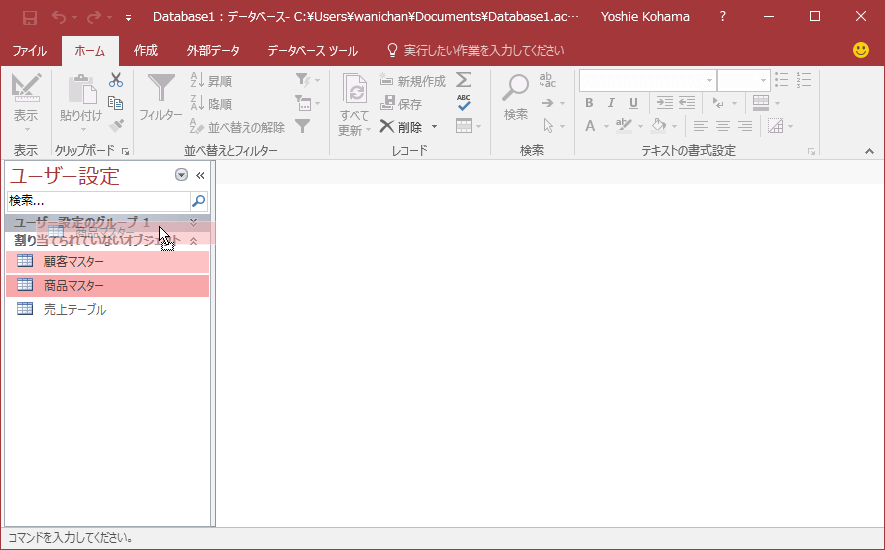This screenshot has height=550, width=885.
Task: Click the 検索 magnifier find button
Action: point(516,97)
